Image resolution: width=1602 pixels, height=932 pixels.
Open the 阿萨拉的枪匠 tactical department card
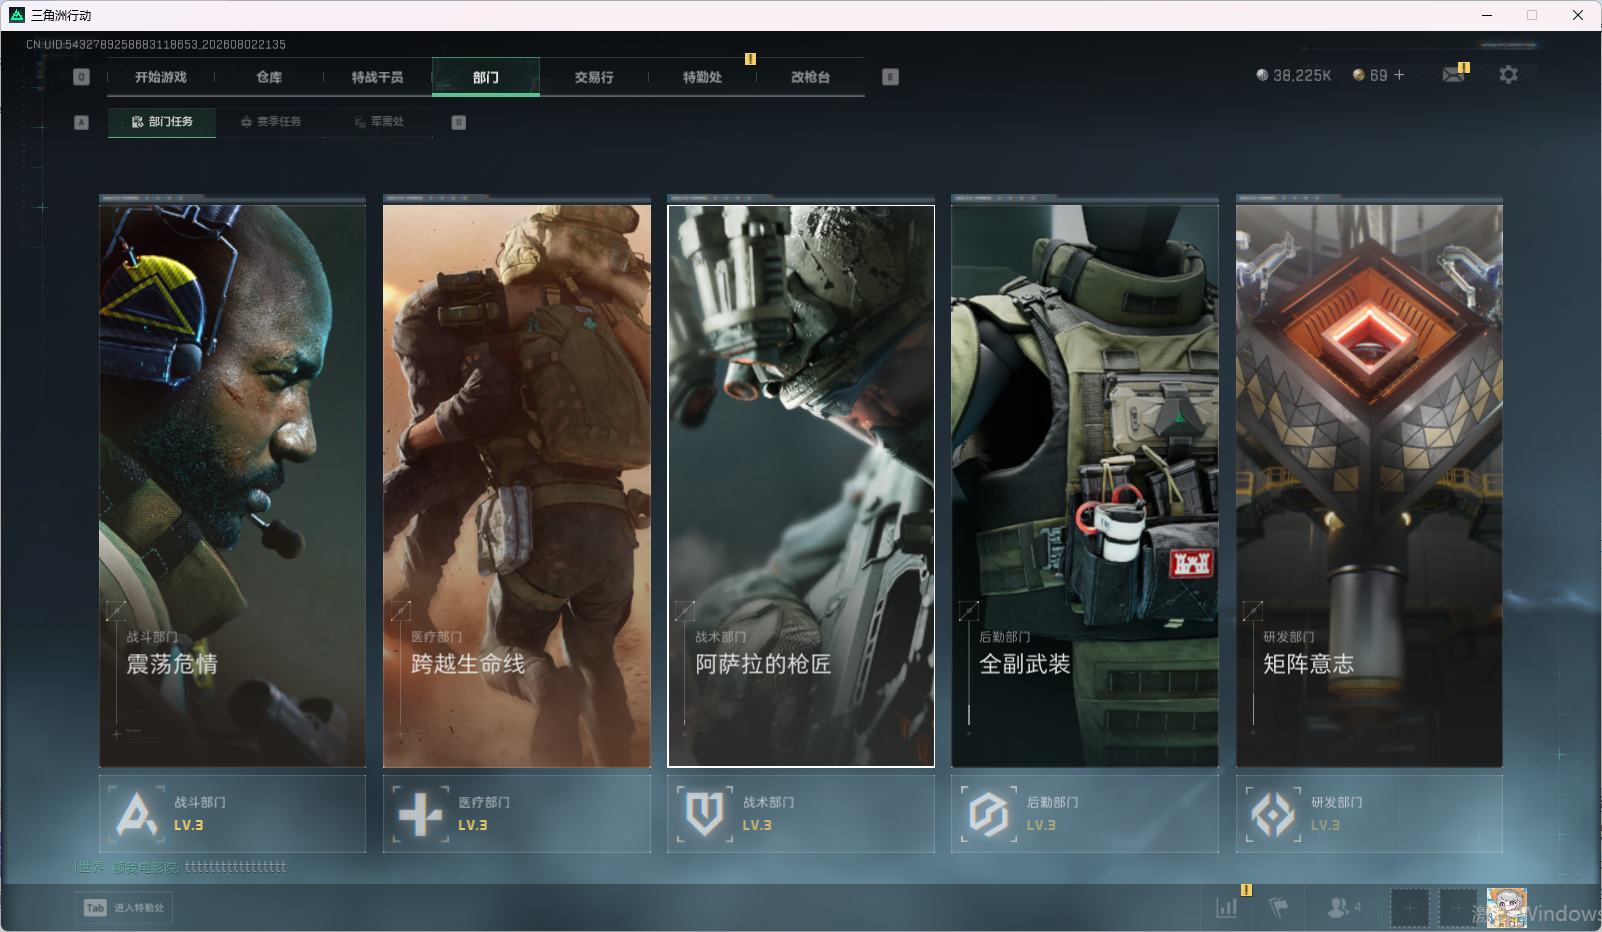click(801, 486)
